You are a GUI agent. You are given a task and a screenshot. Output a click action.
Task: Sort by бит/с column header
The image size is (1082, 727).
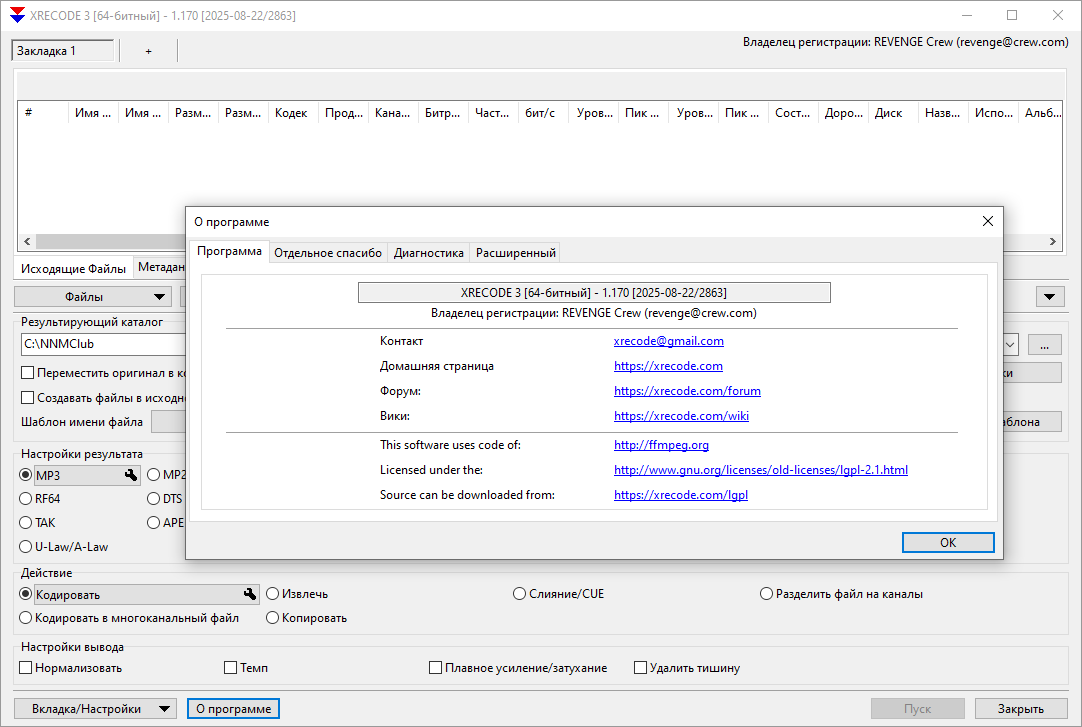tap(543, 112)
